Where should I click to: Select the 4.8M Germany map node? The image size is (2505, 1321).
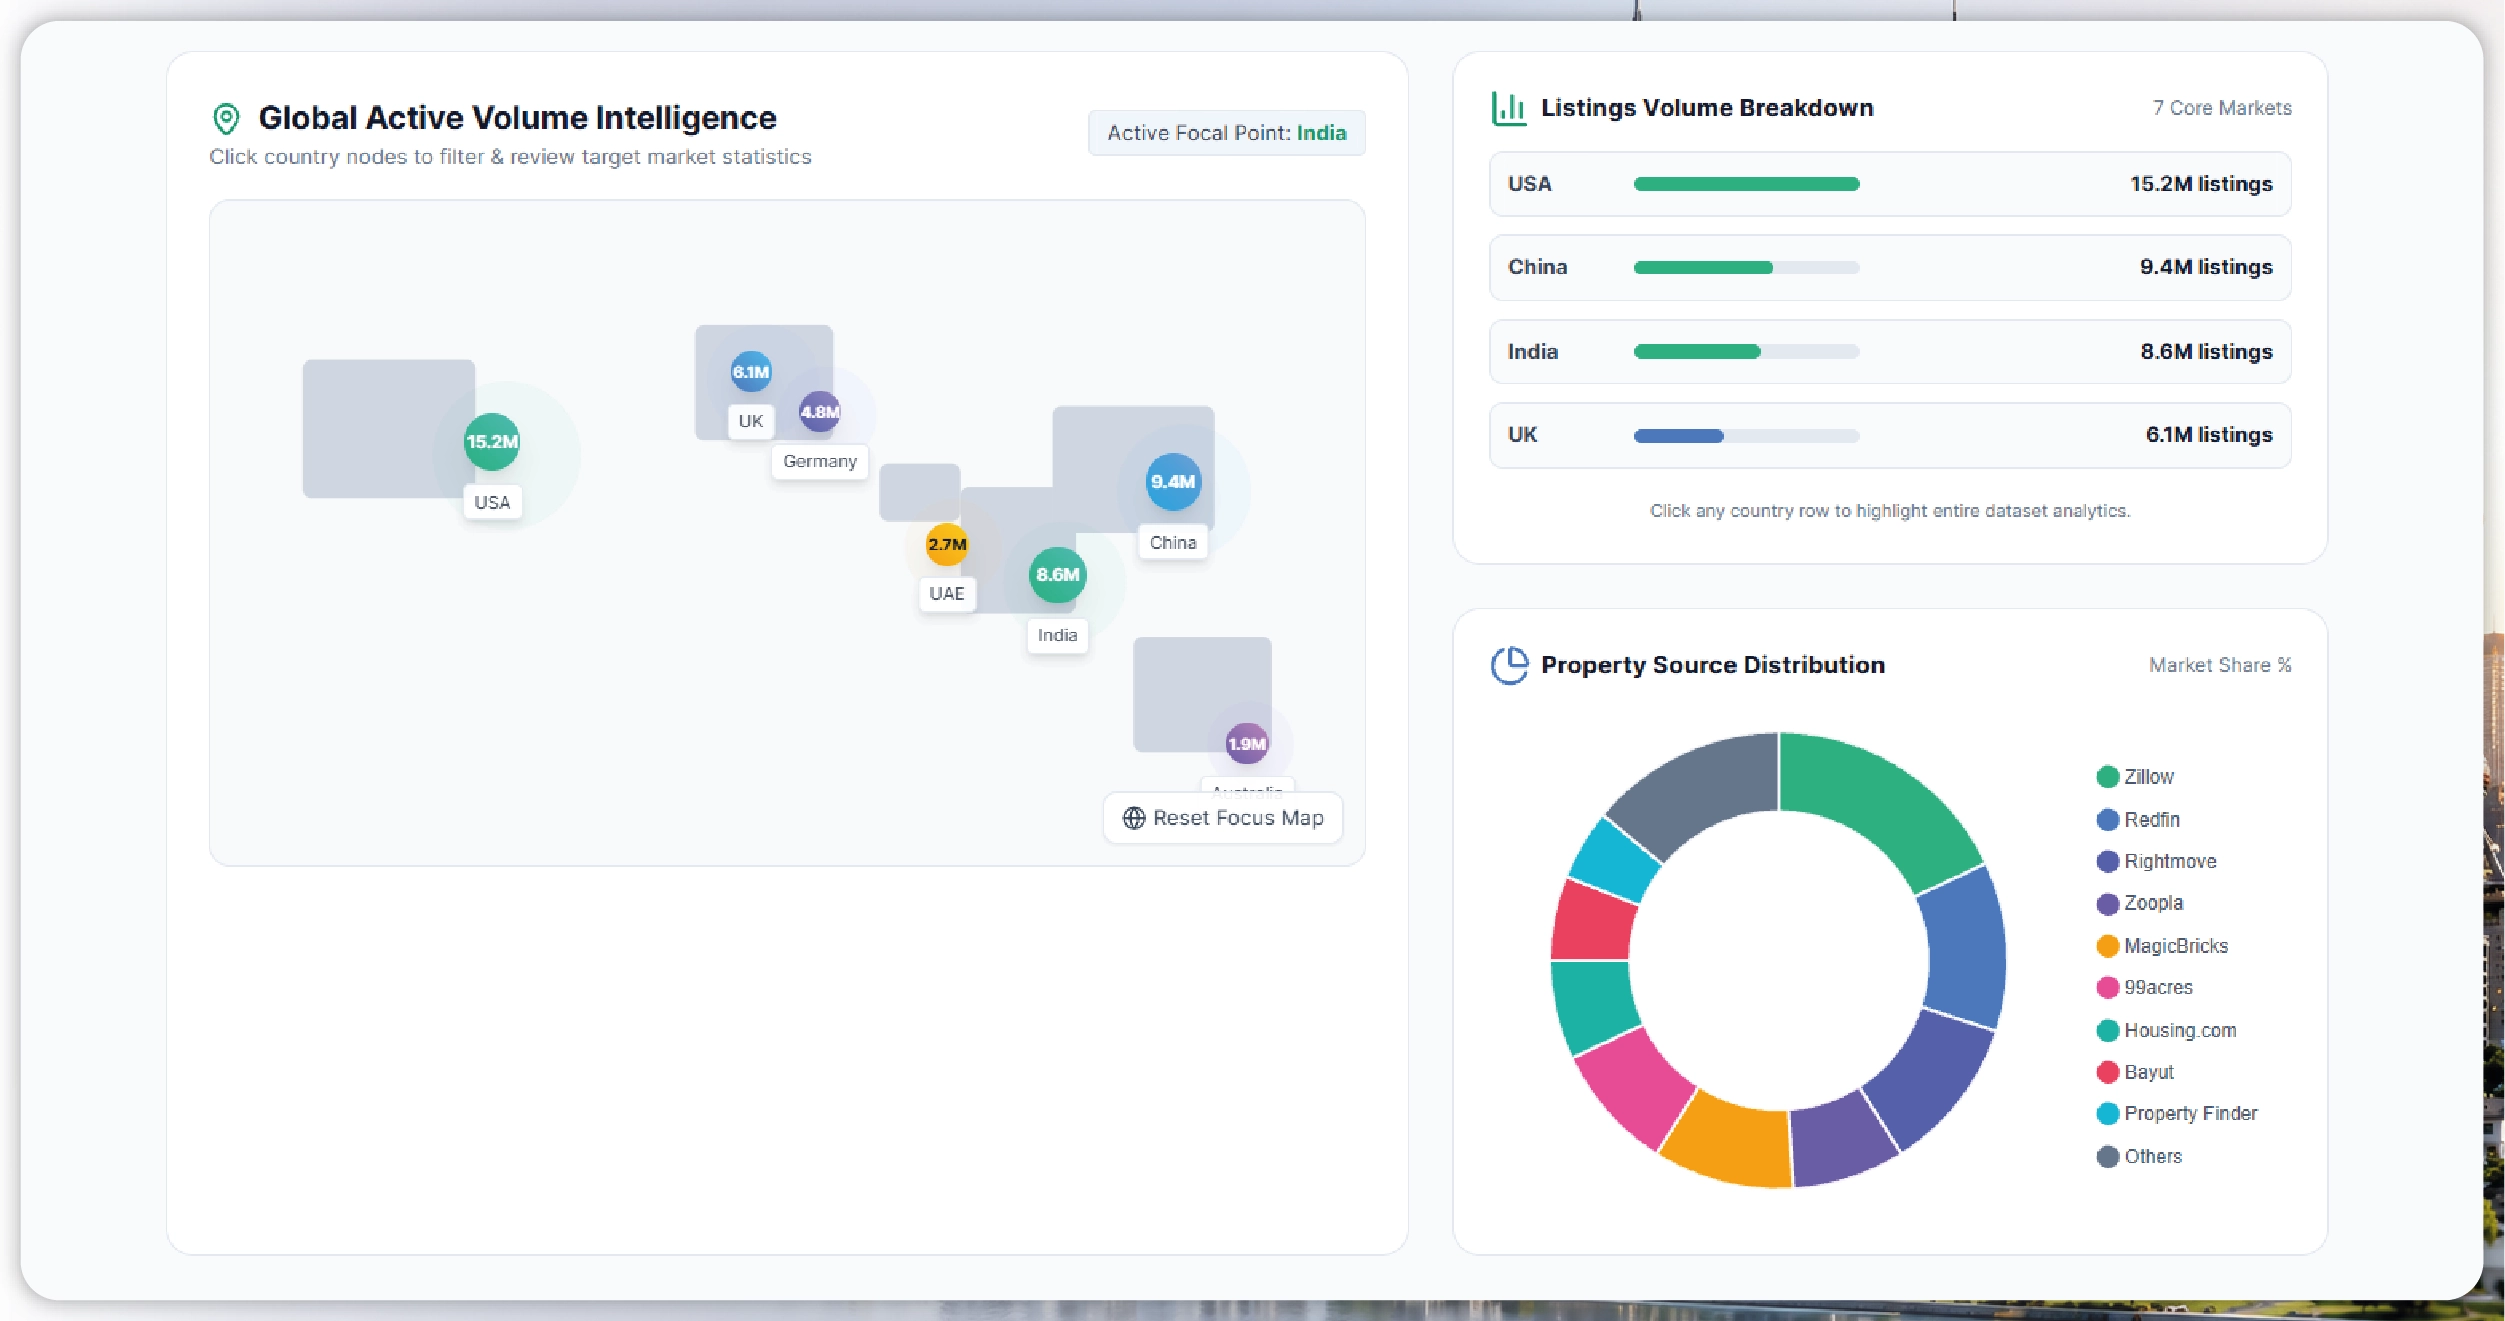tap(820, 411)
